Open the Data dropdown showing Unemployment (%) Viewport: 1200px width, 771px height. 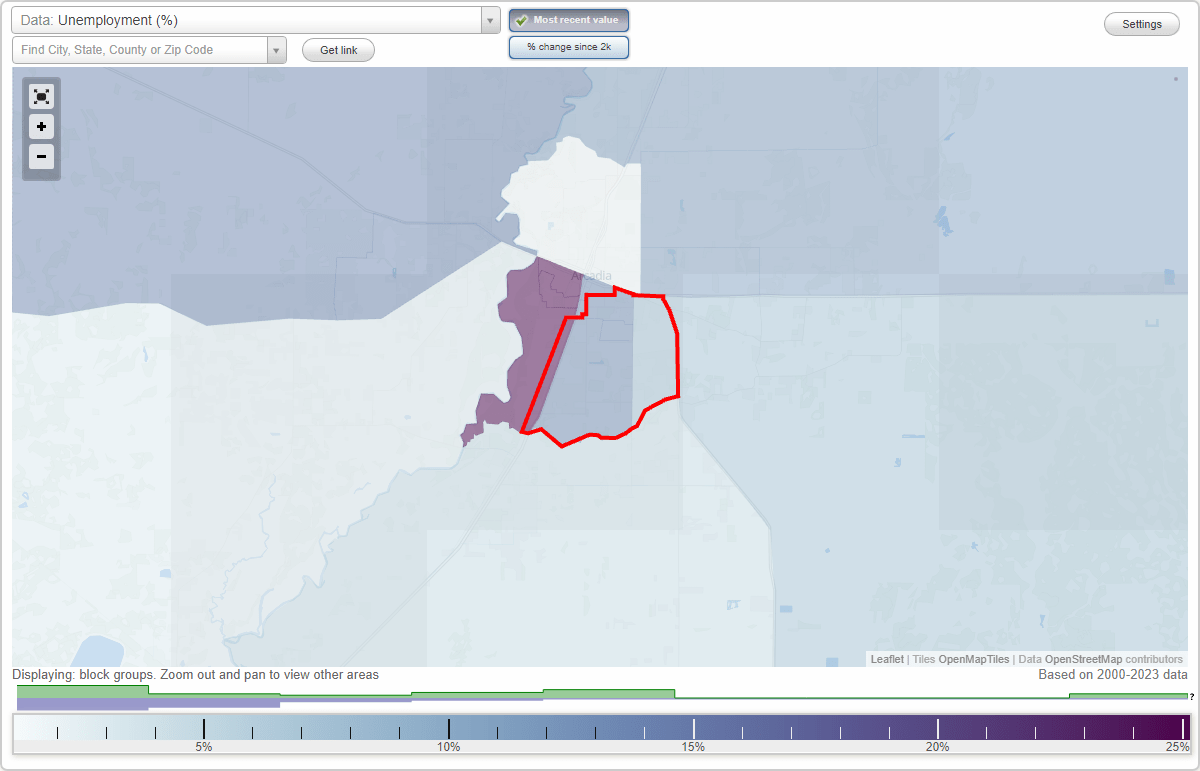250,19
